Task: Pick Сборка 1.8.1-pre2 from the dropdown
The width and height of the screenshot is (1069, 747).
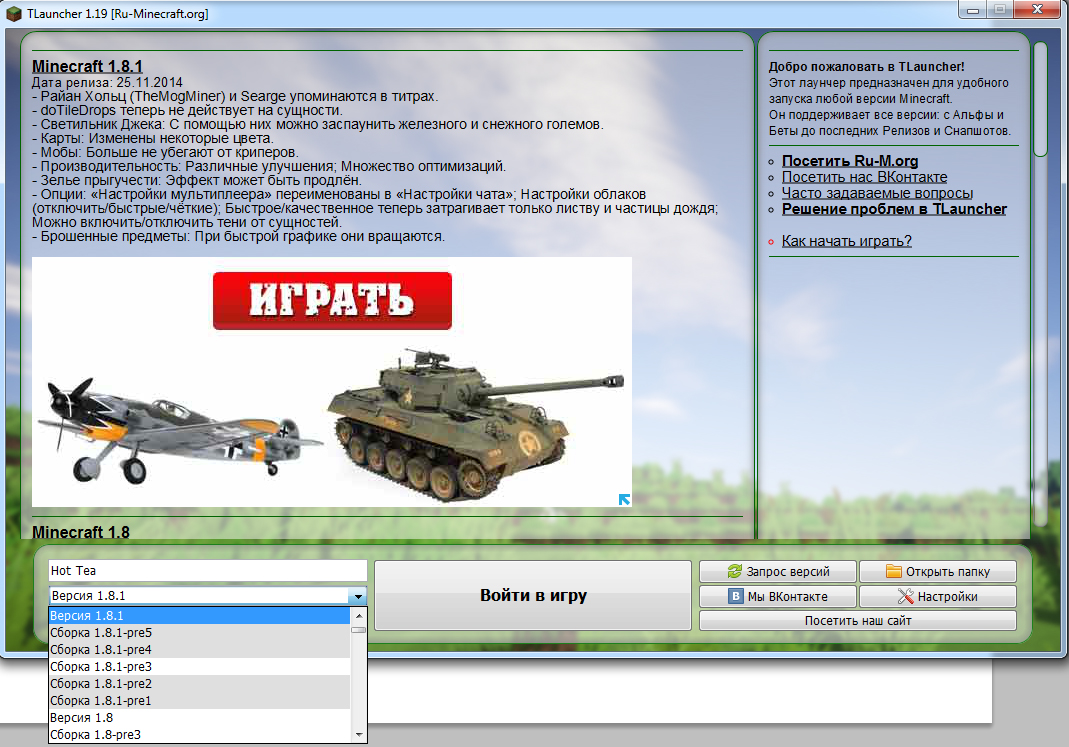Action: pos(199,684)
